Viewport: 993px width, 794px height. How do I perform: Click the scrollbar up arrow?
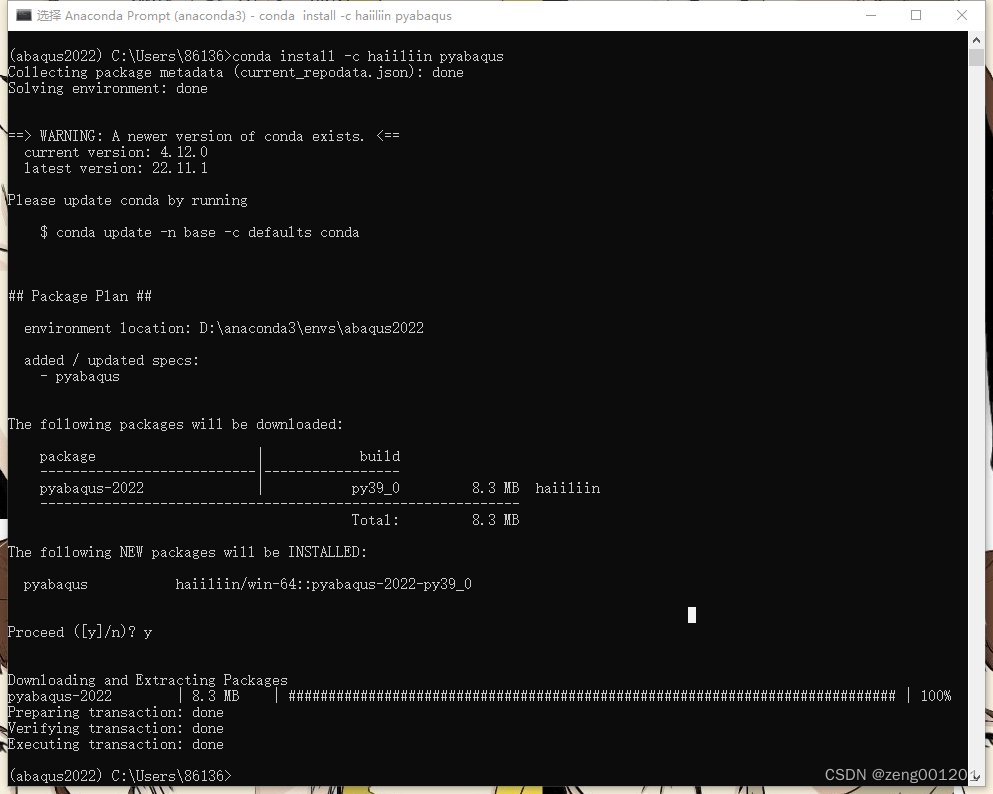click(977, 39)
